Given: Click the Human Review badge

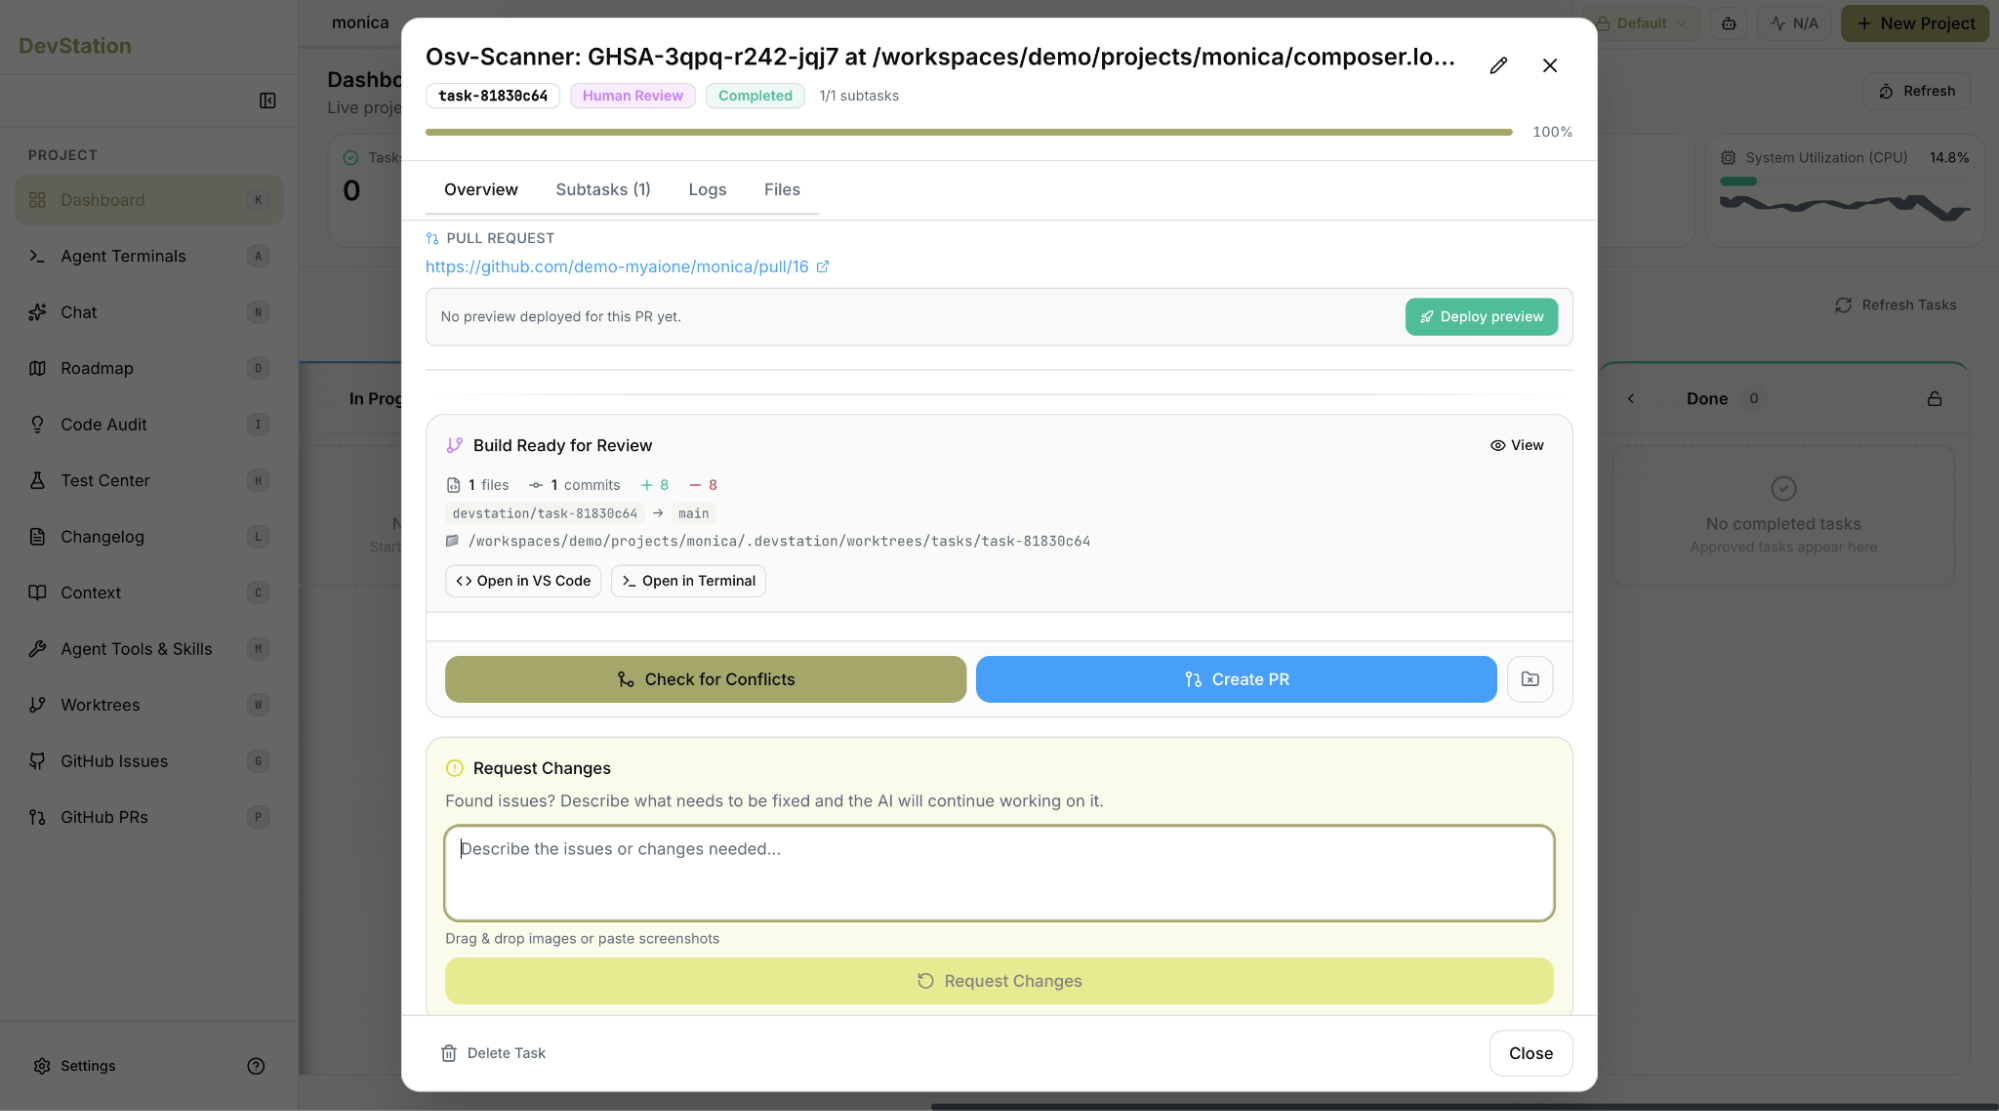Looking at the screenshot, I should pyautogui.click(x=633, y=96).
